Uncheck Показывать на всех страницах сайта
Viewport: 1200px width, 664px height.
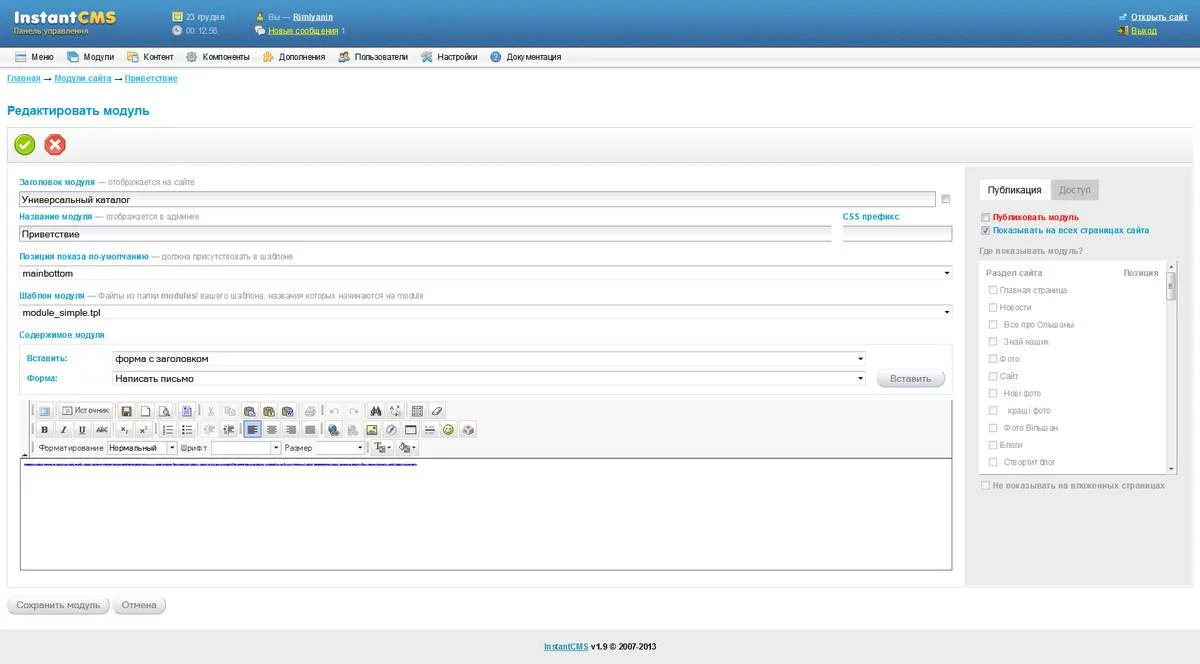tap(985, 229)
